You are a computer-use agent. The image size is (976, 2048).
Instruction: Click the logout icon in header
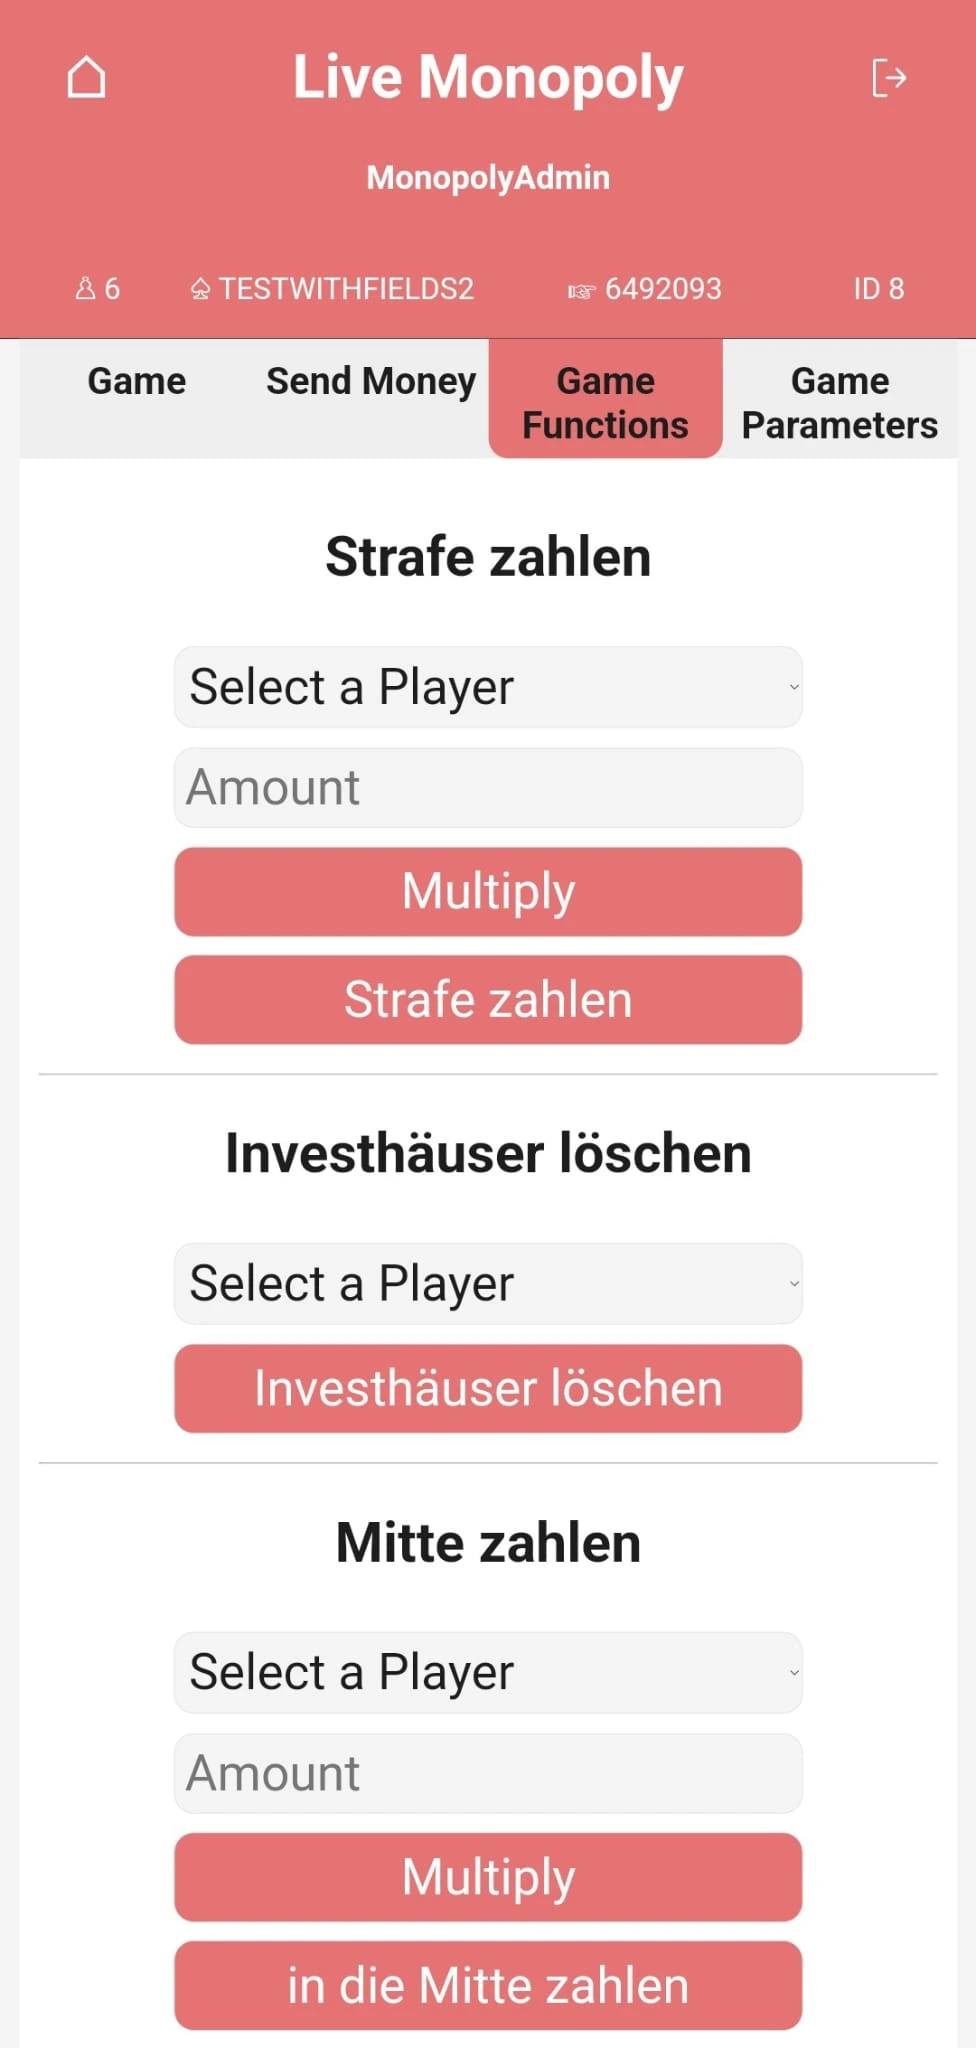888,77
